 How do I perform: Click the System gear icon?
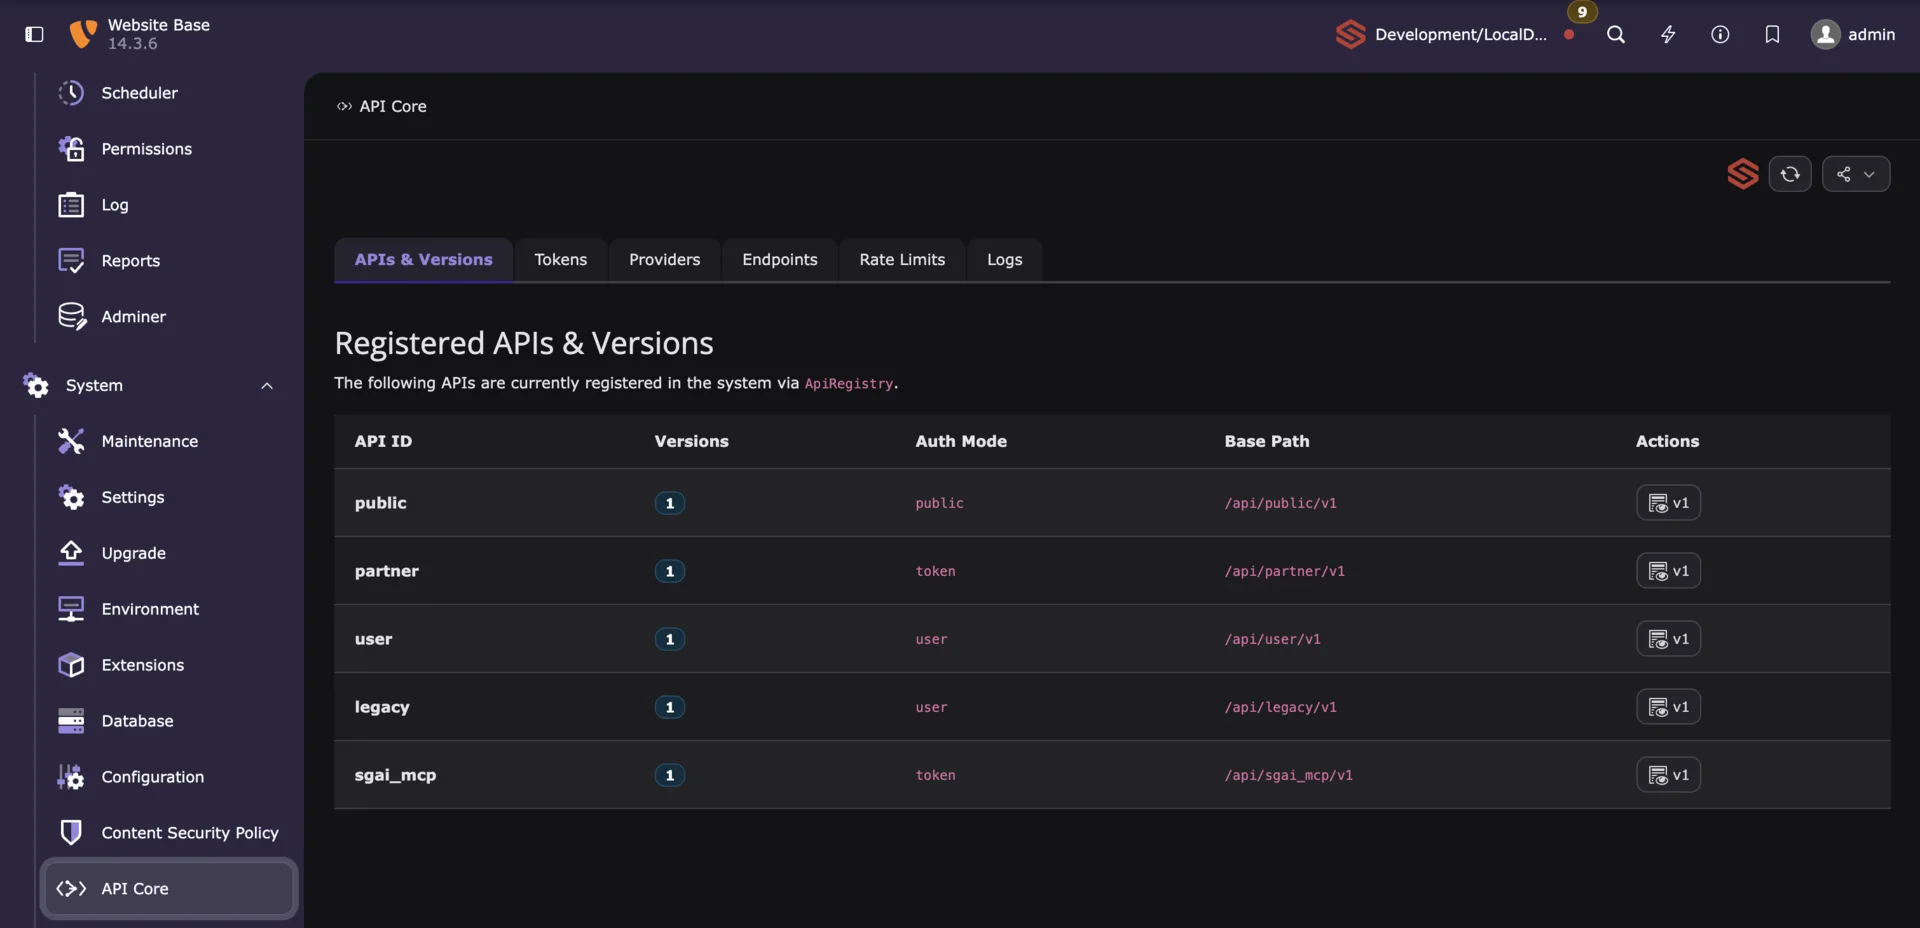coord(36,386)
